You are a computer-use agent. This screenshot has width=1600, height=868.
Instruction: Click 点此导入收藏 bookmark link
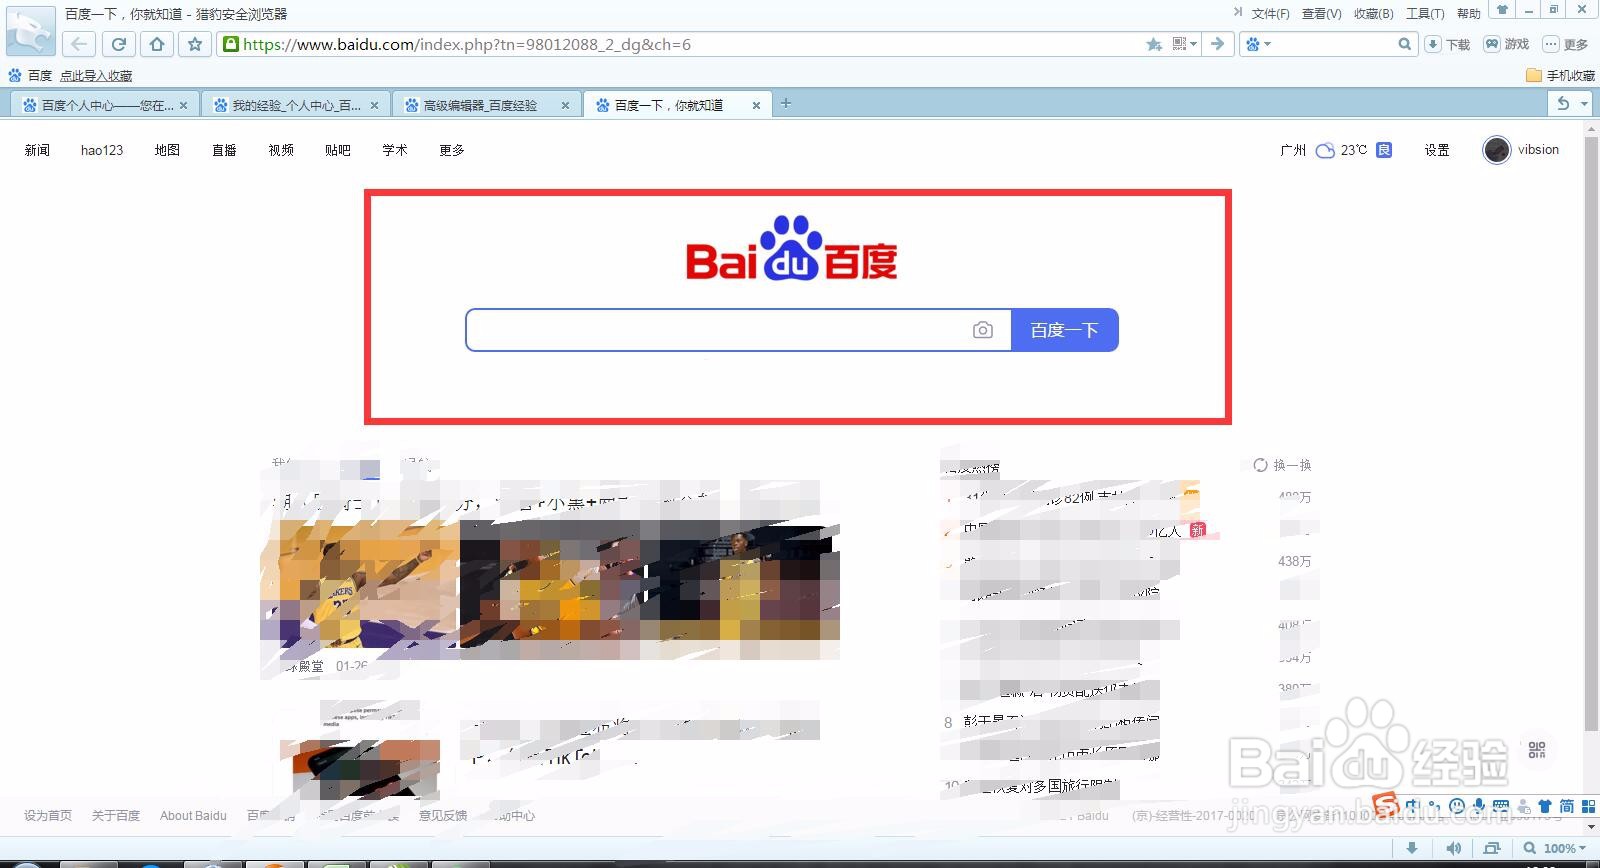click(96, 75)
